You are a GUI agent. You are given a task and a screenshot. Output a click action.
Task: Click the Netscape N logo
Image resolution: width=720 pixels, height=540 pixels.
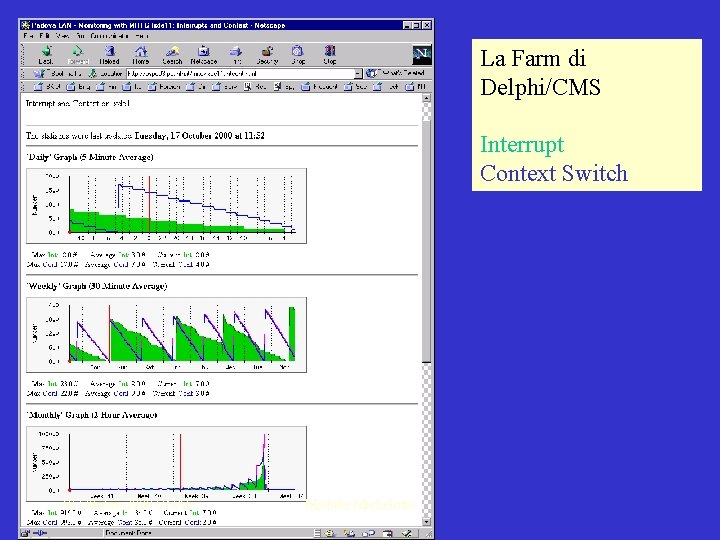pos(422,55)
